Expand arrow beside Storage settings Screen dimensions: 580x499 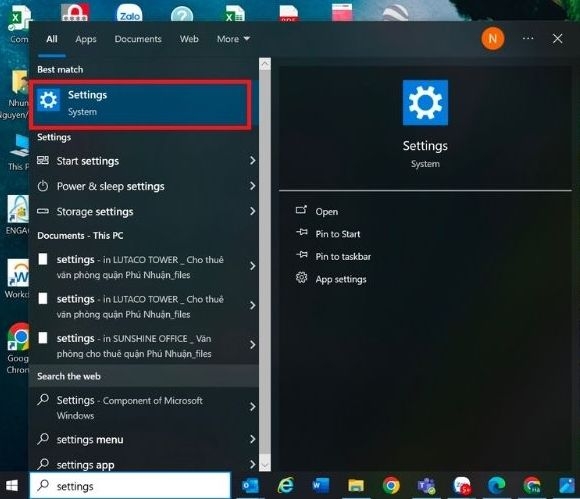253,211
